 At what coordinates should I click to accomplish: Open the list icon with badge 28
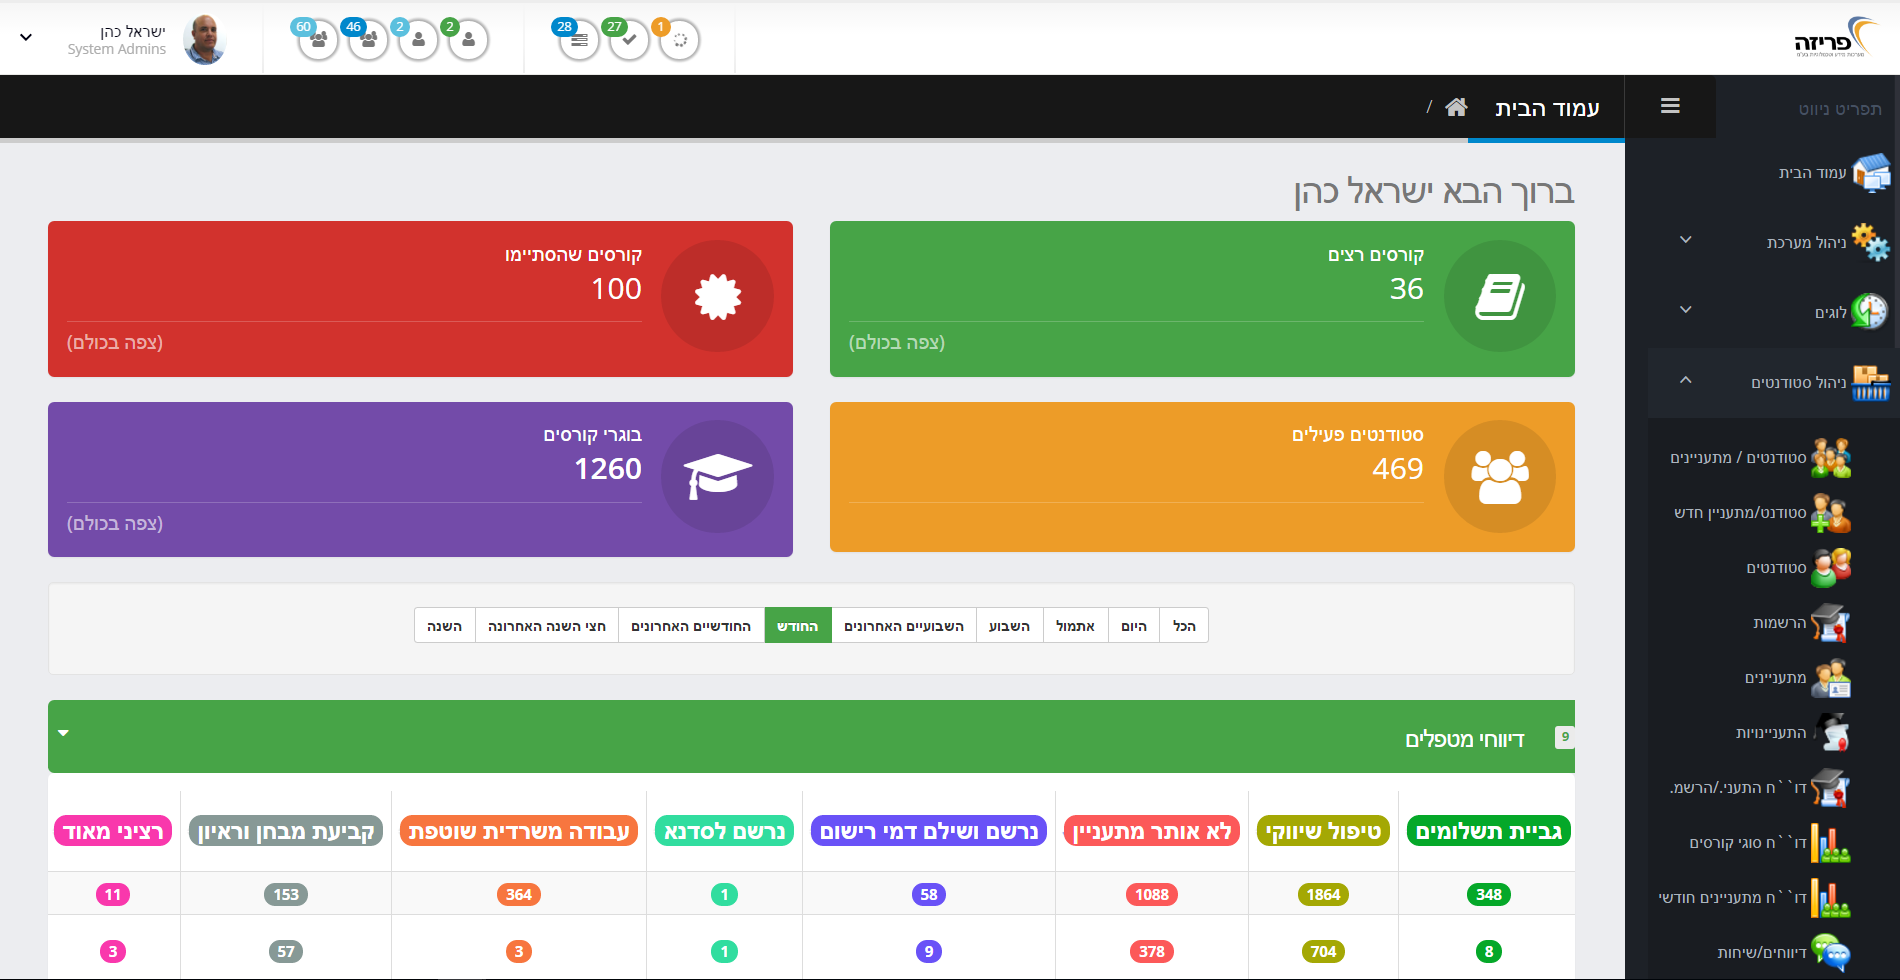pos(579,41)
